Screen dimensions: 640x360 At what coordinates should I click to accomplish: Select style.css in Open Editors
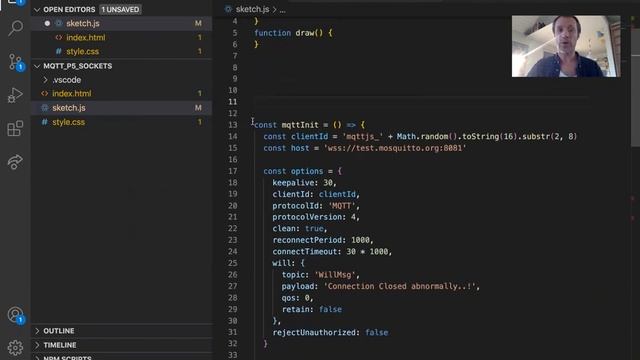[122, 51]
